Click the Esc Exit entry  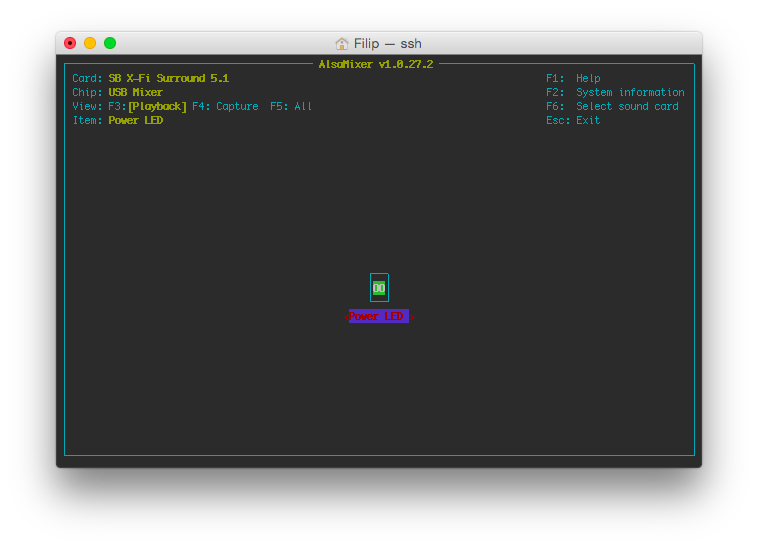[x=573, y=120]
